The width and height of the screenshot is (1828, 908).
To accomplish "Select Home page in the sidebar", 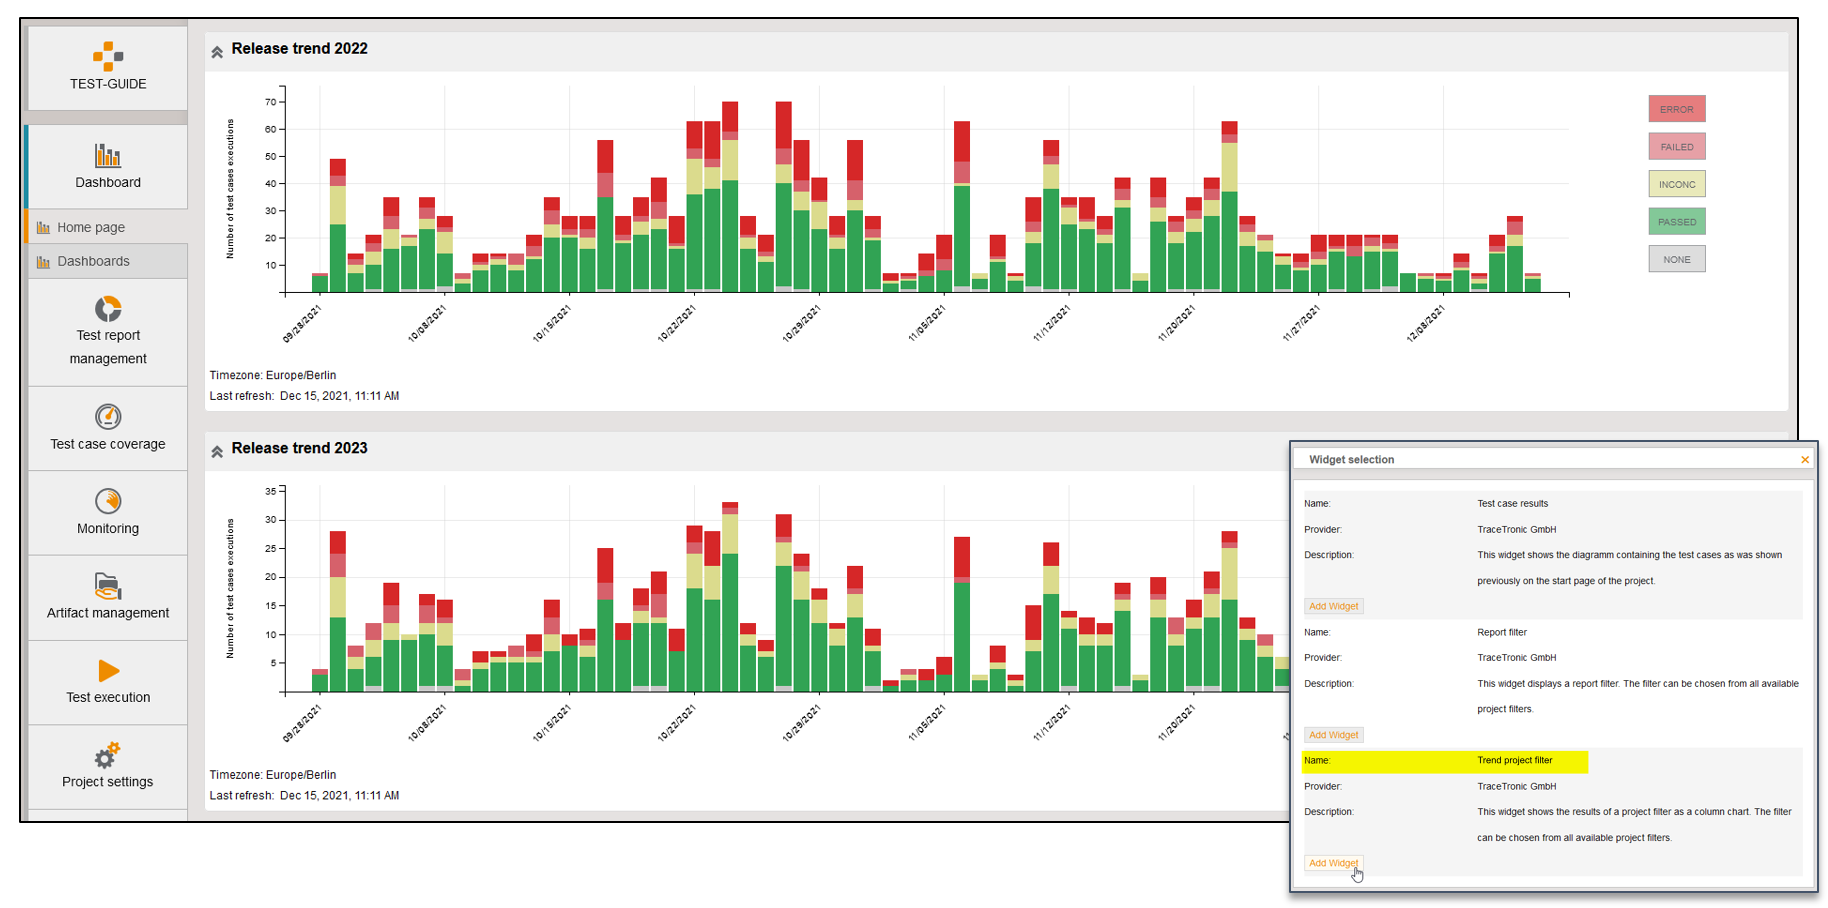I will coord(91,227).
